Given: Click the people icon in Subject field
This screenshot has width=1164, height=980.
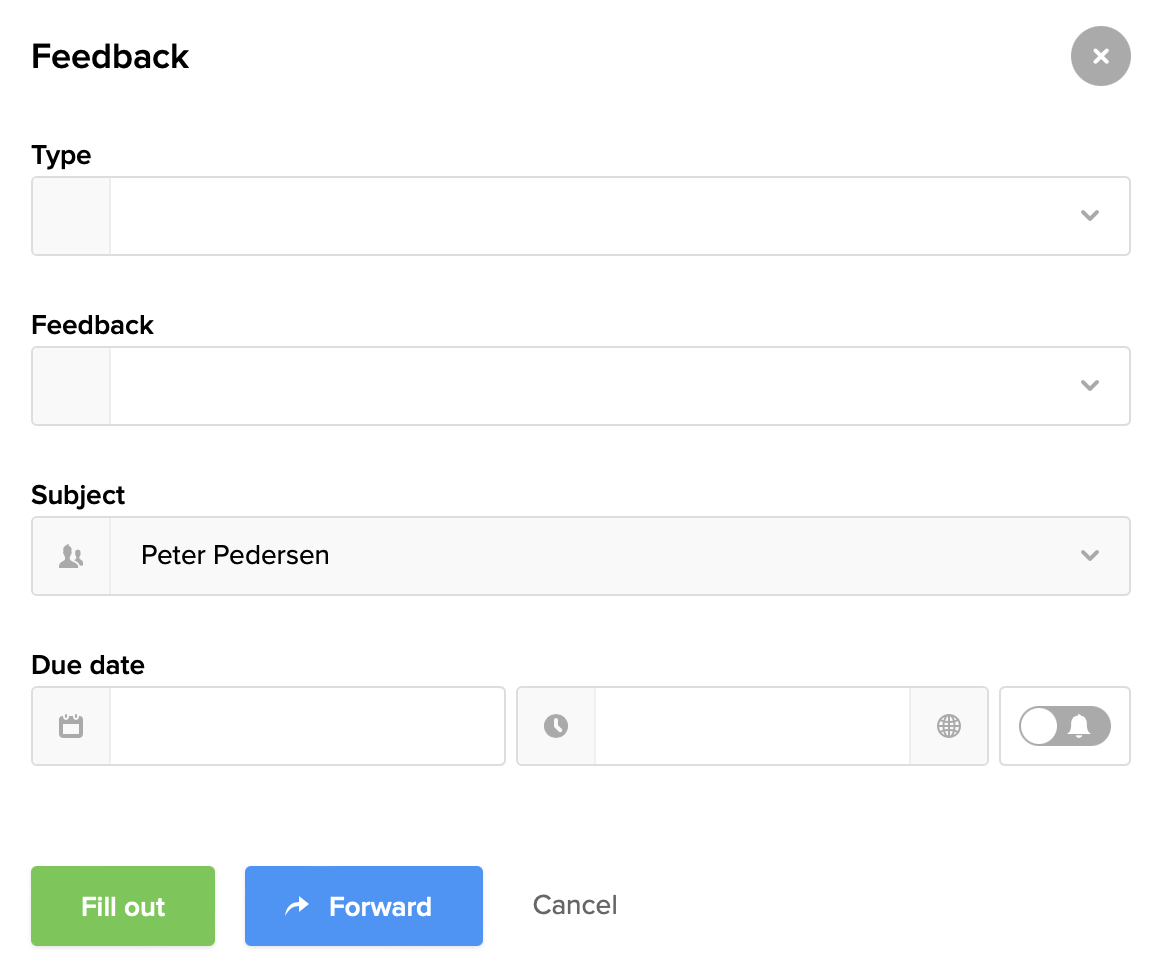Looking at the screenshot, I should point(71,556).
